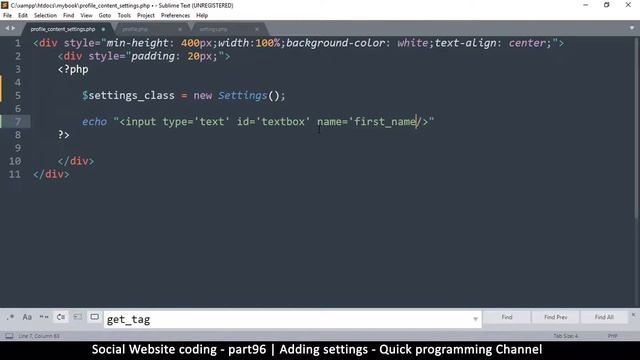640x360 pixels.
Task: Open the File menu
Action: click(8, 16)
